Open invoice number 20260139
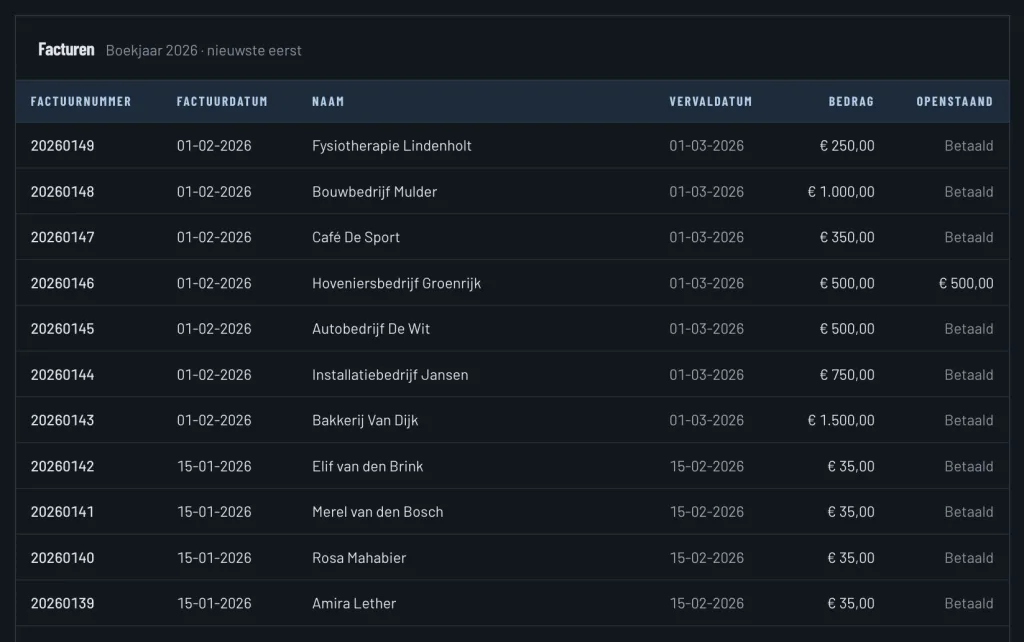Image resolution: width=1024 pixels, height=642 pixels. tap(62, 603)
